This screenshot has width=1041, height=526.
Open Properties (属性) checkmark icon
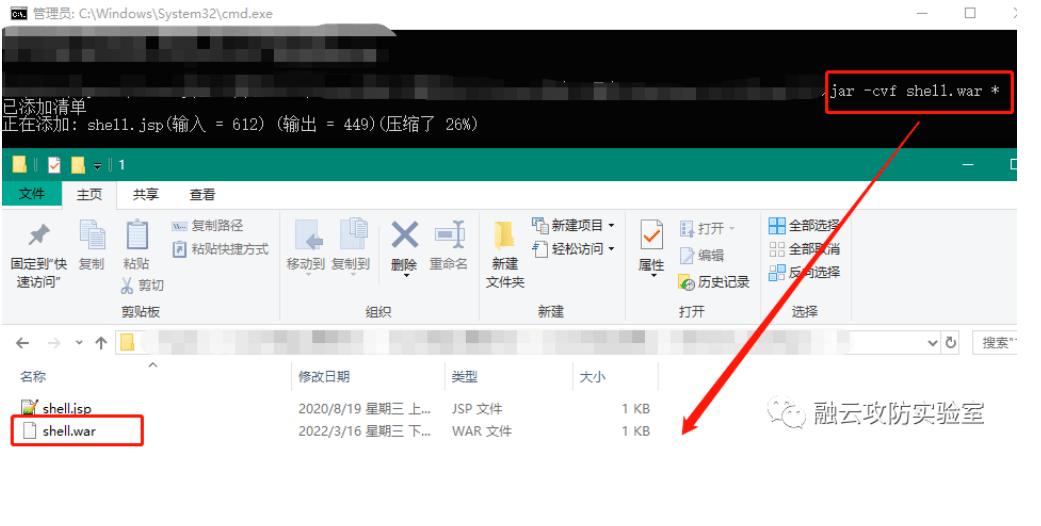(x=651, y=236)
